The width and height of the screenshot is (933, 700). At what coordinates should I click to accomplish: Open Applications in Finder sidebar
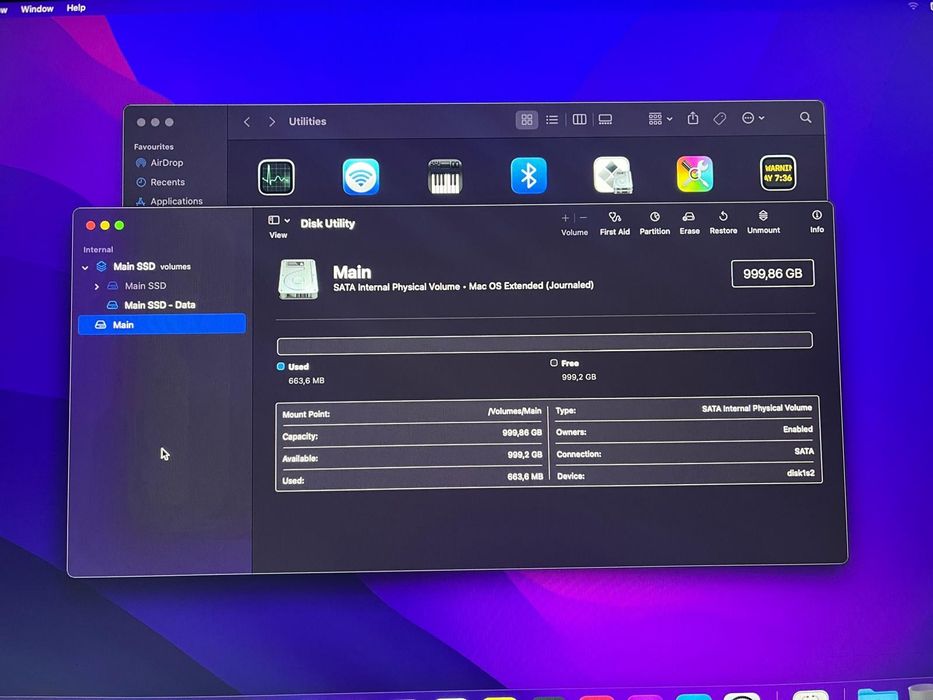(x=169, y=201)
